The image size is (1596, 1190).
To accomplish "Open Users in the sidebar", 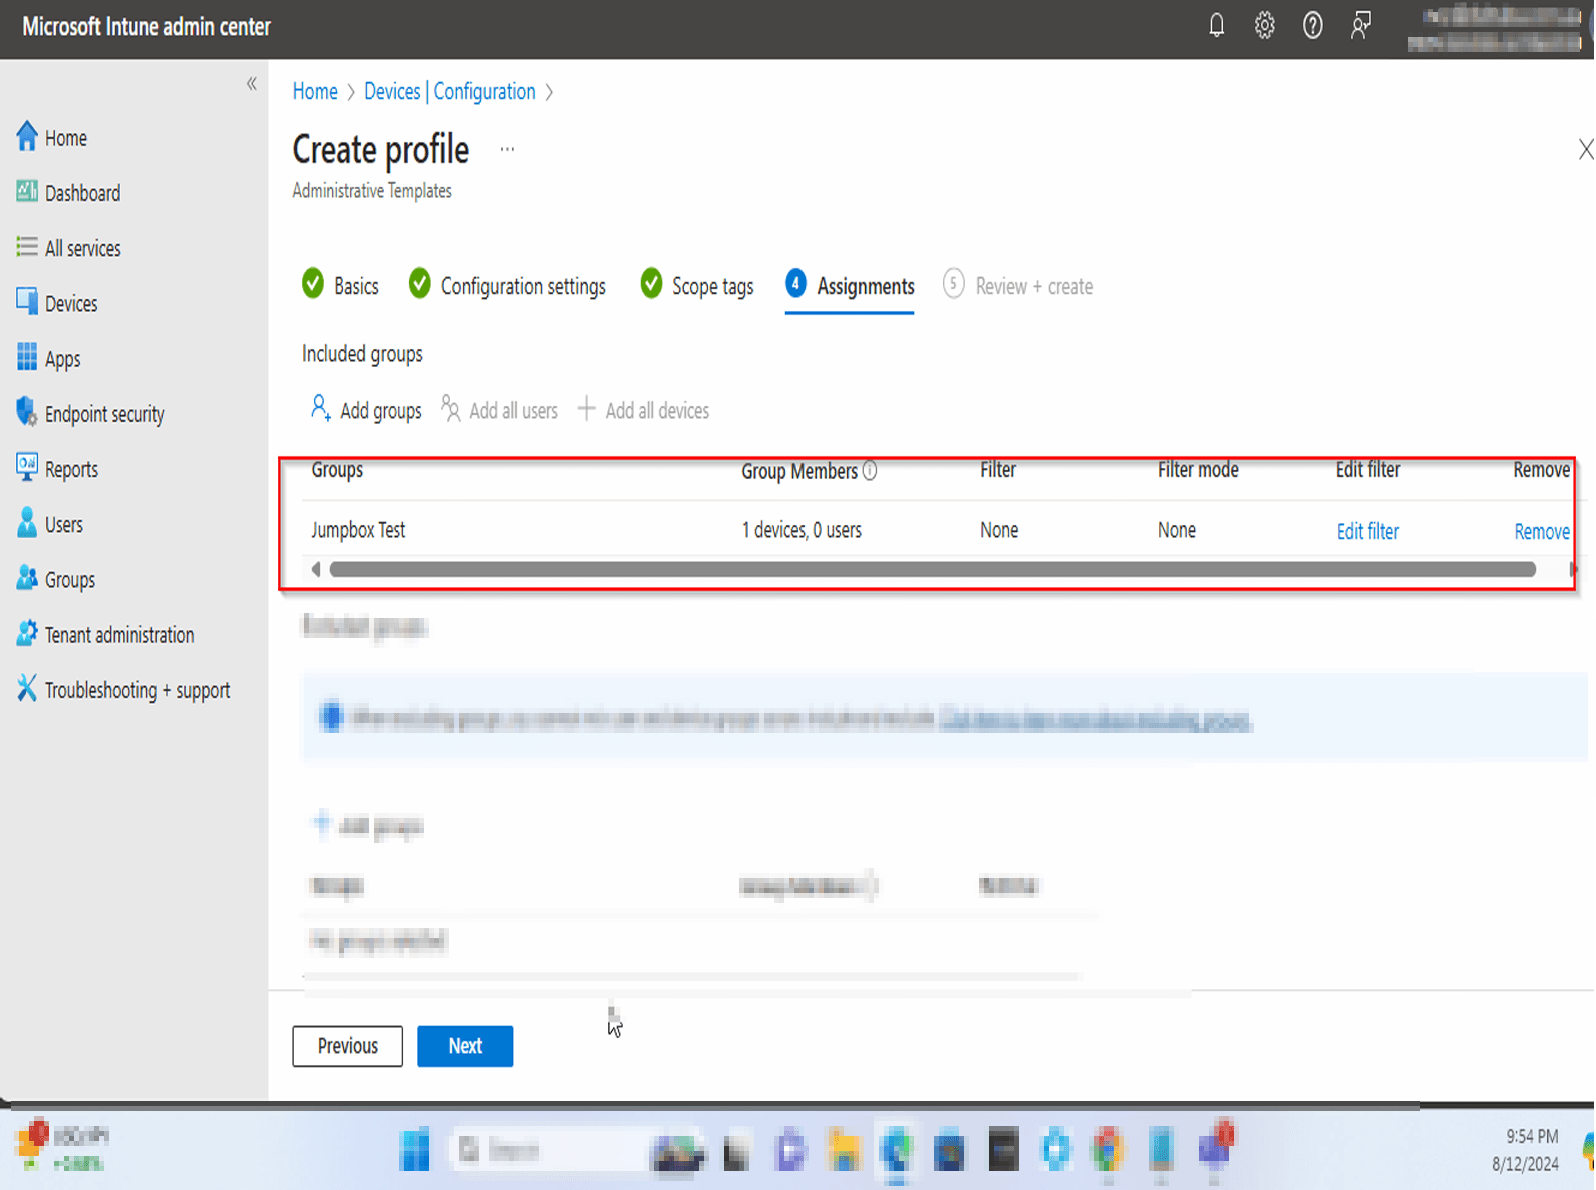I will (50, 524).
